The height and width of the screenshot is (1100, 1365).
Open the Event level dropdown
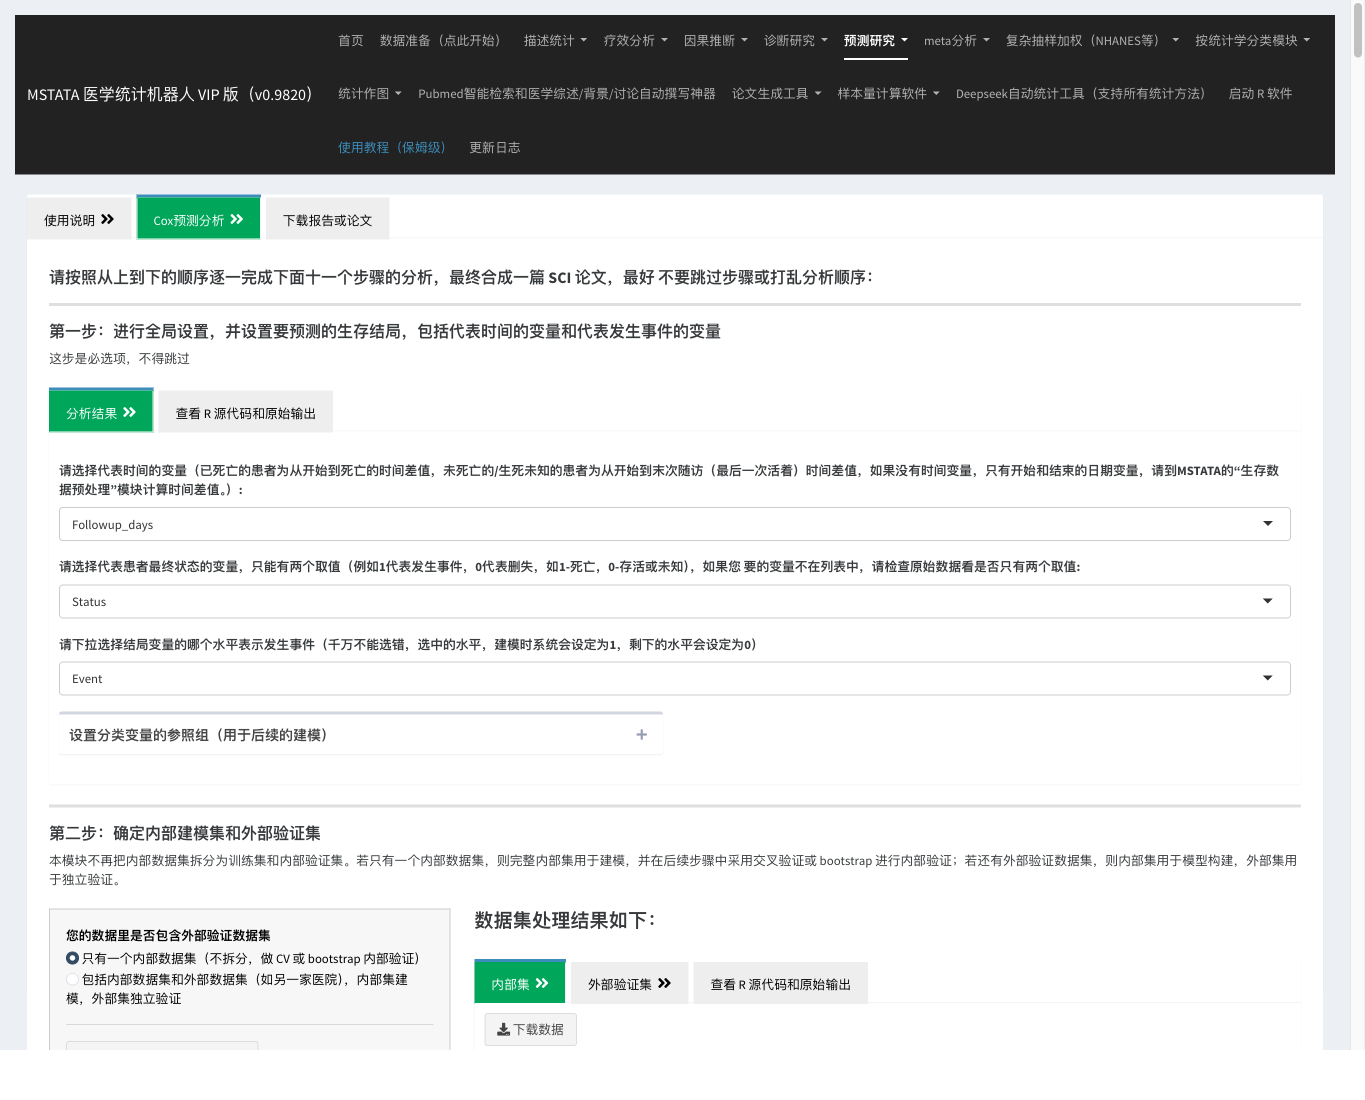click(x=674, y=678)
